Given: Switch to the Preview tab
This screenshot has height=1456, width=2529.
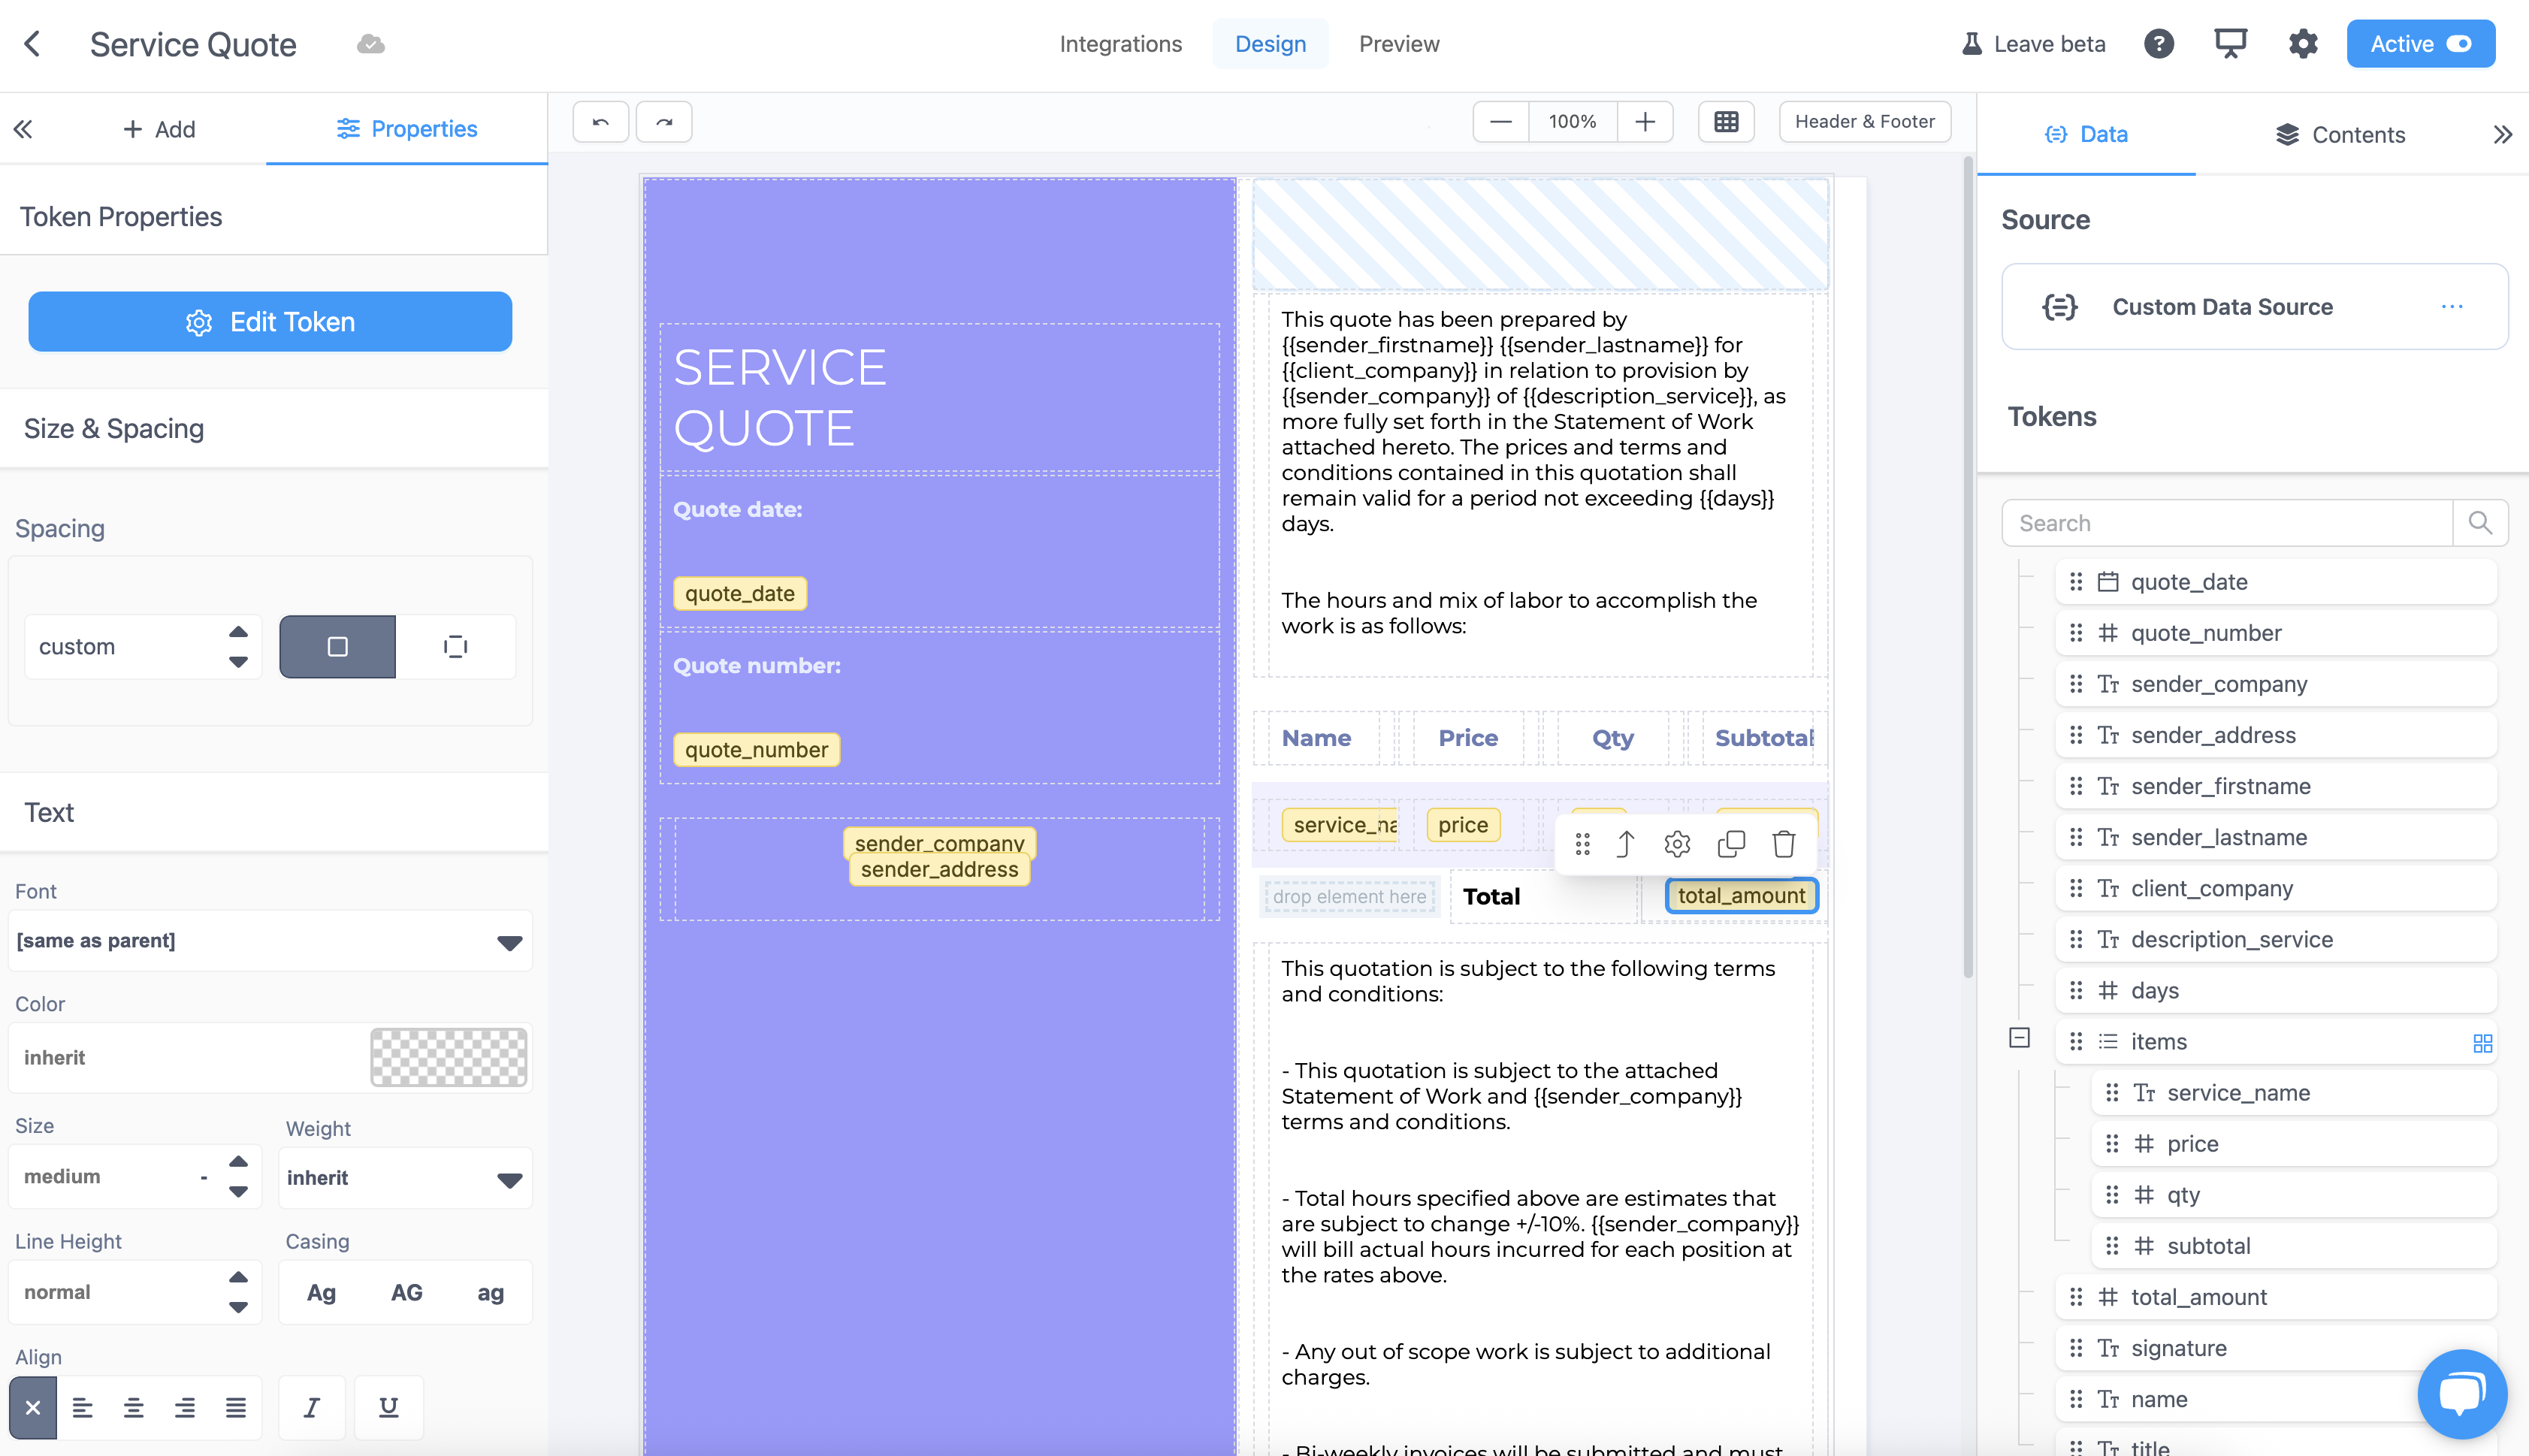Looking at the screenshot, I should click(x=1398, y=44).
